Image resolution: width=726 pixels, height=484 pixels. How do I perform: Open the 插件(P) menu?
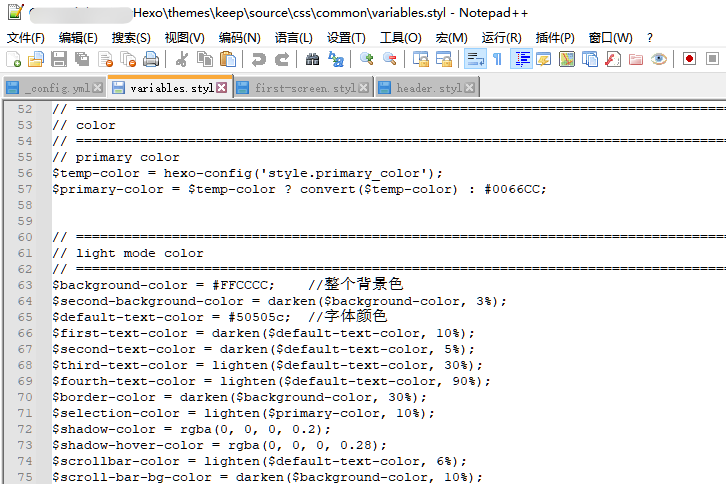pos(555,38)
